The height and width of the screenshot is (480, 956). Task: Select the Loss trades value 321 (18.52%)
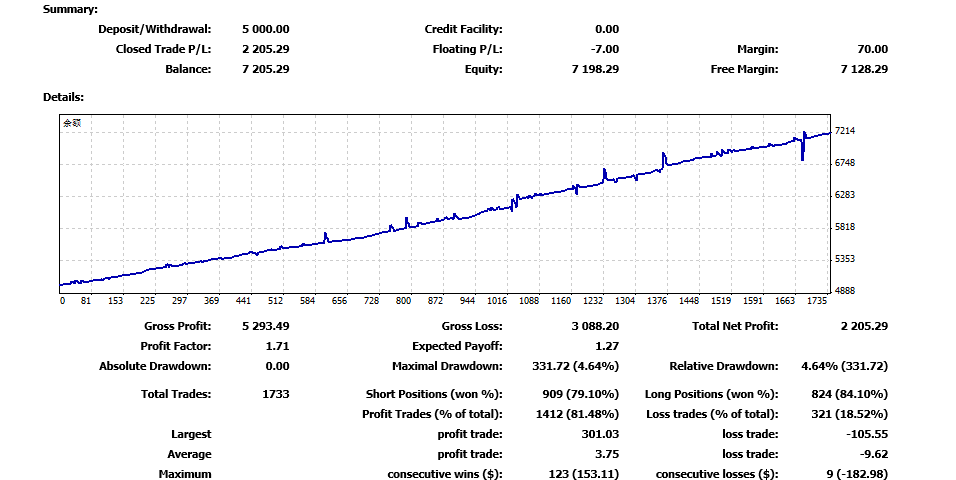tap(849, 415)
